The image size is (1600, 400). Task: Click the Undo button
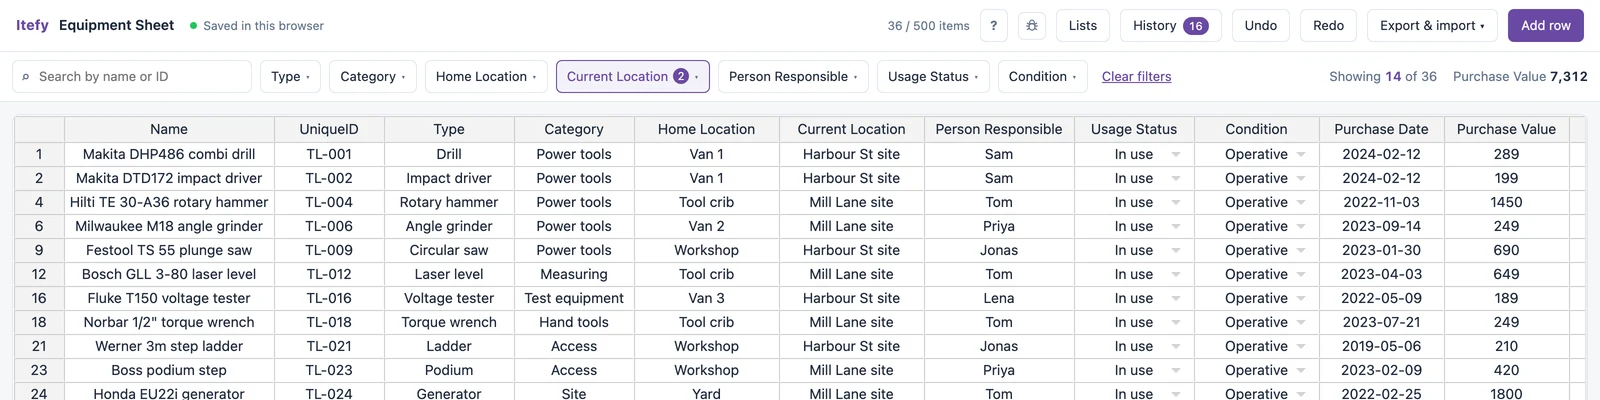1261,26
